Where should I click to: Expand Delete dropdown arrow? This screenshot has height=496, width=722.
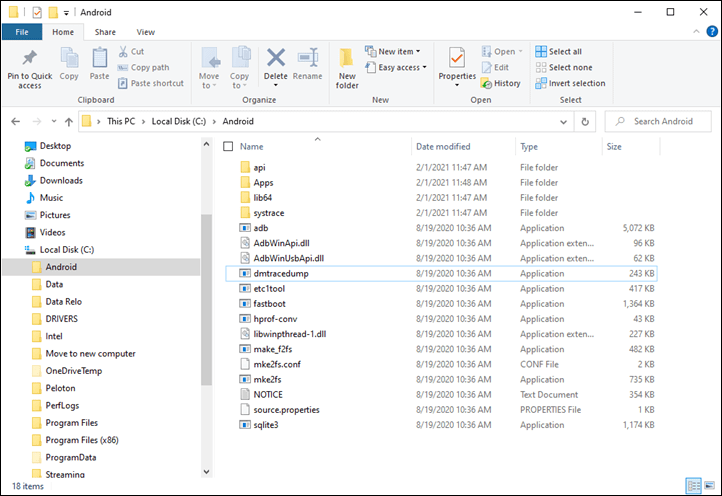pyautogui.click(x=276, y=86)
